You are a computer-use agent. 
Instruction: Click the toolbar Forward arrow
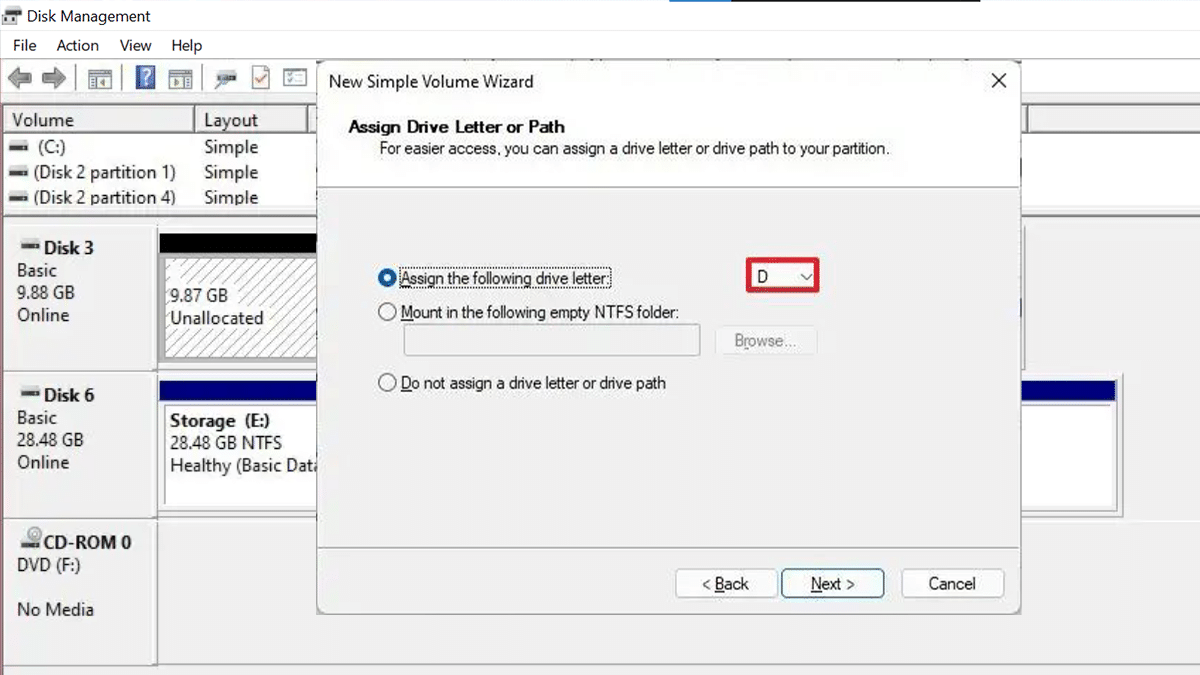54,78
